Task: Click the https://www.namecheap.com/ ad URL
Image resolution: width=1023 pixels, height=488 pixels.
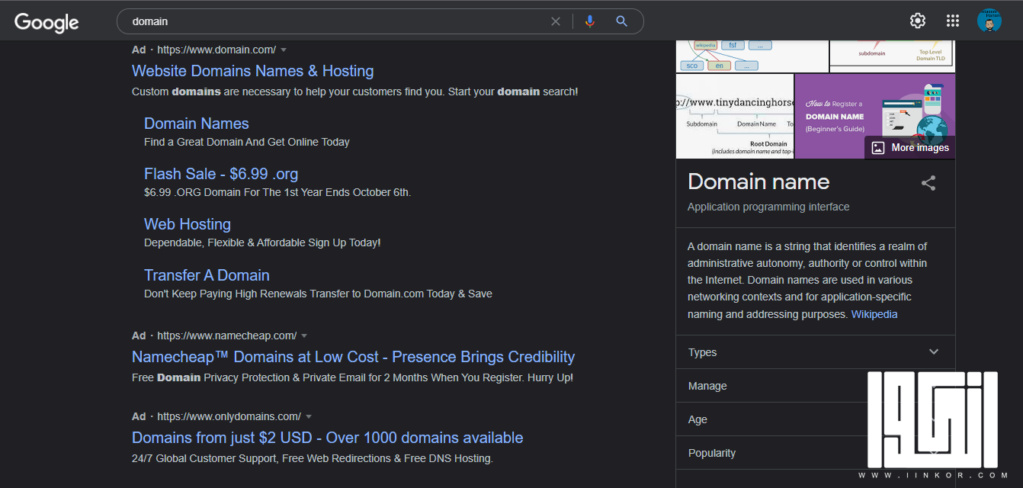Action: point(227,335)
